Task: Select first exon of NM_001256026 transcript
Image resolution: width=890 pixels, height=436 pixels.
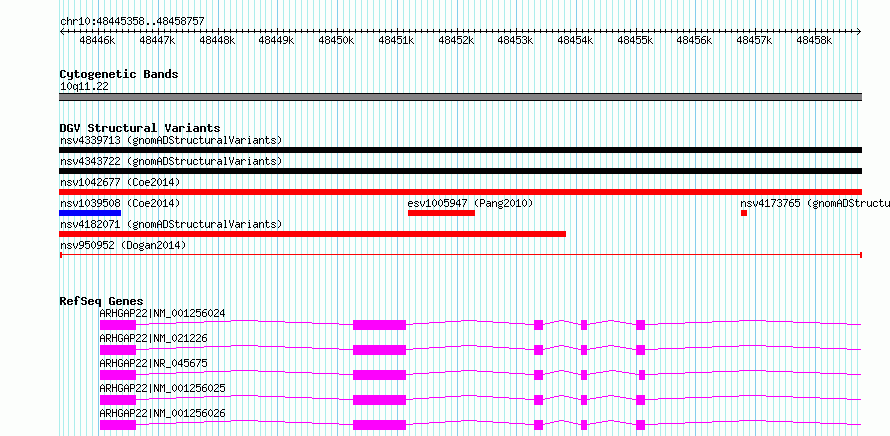Action: coord(118,425)
